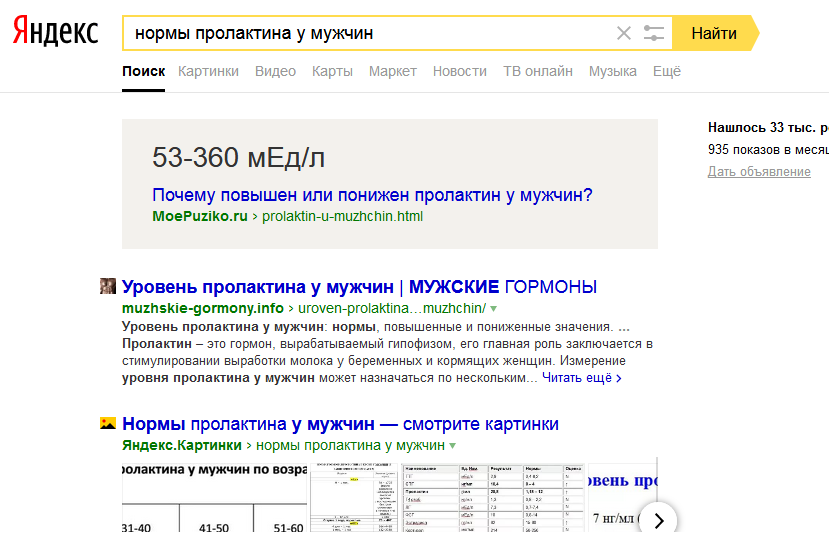Screen dimensions: 829x537
Task: Open the Карты tab
Action: pyautogui.click(x=332, y=71)
